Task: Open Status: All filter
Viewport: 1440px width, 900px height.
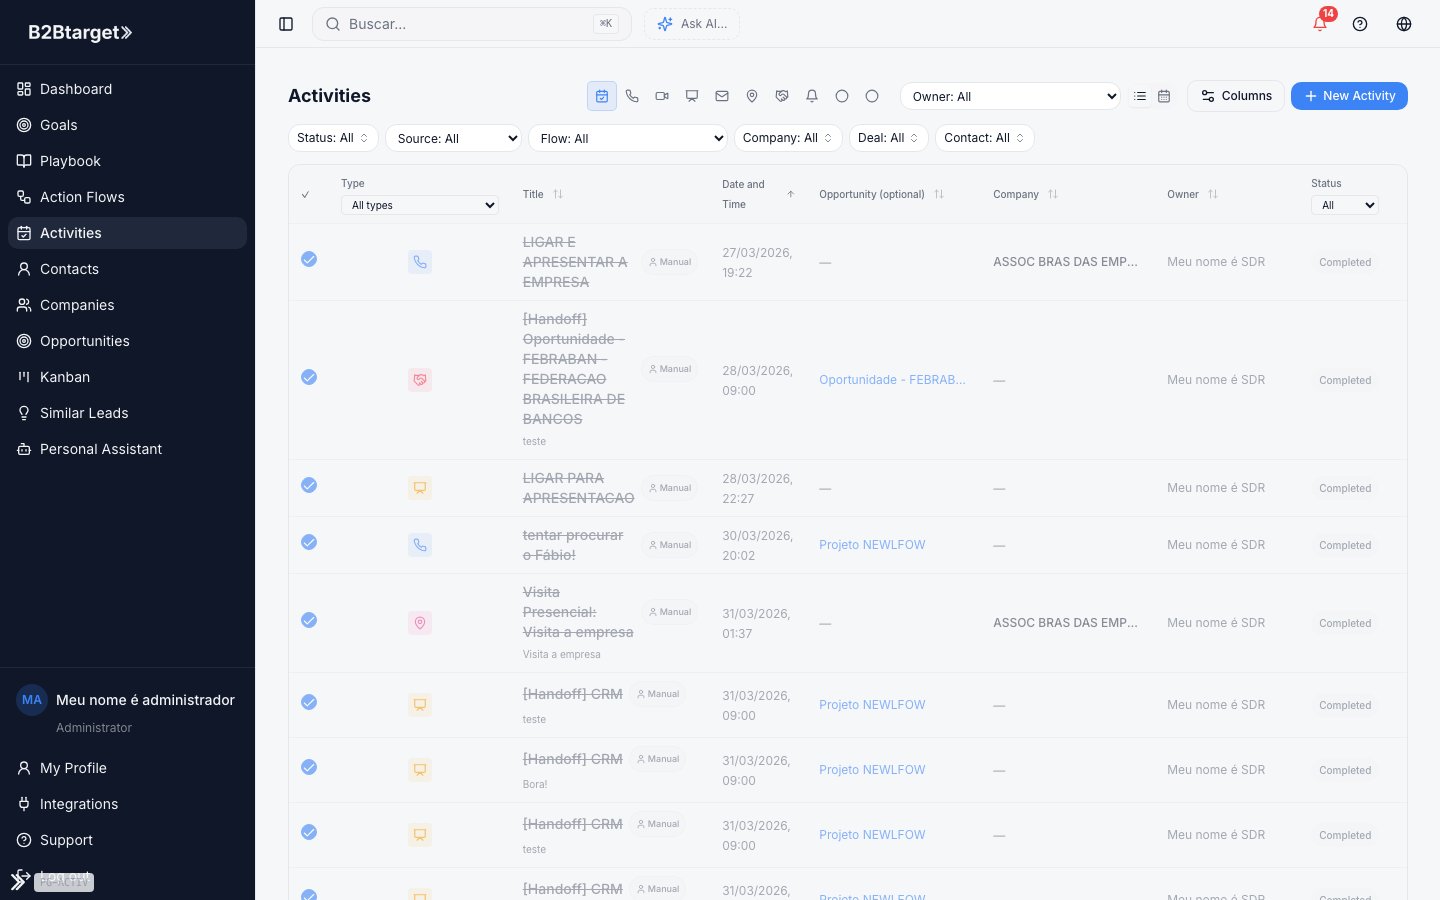Action: click(x=333, y=138)
